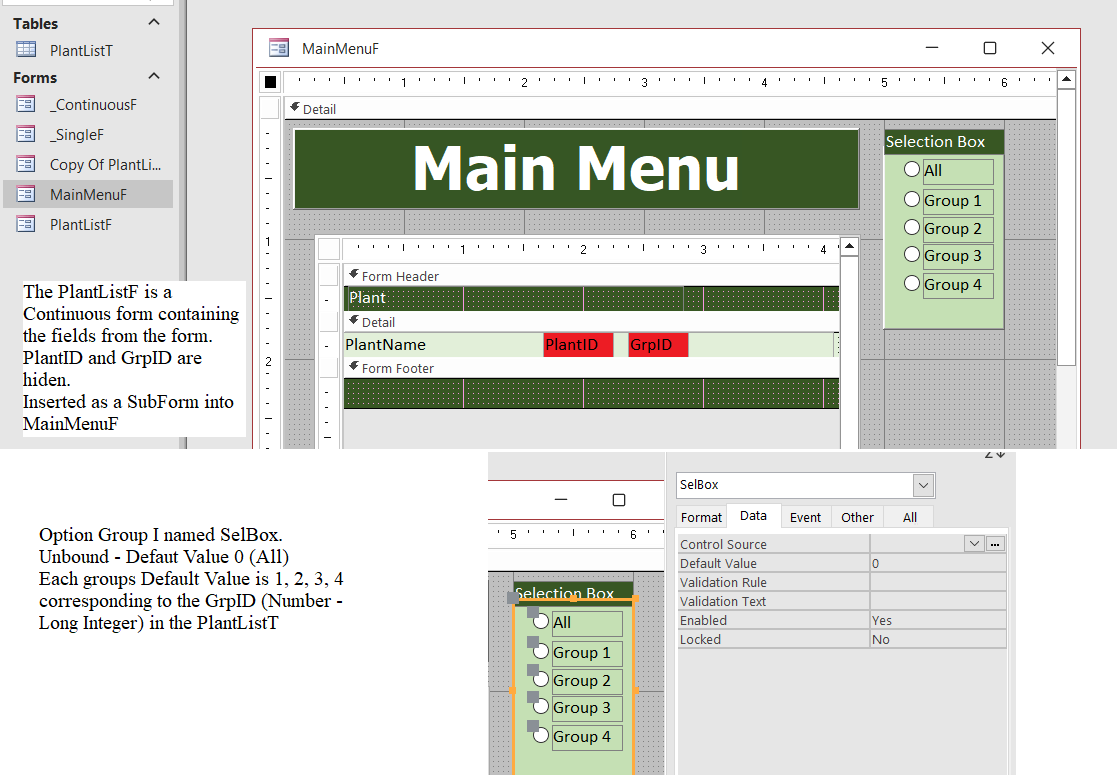The image size is (1117, 775).
Task: Switch to the Event tab
Action: [x=805, y=517]
